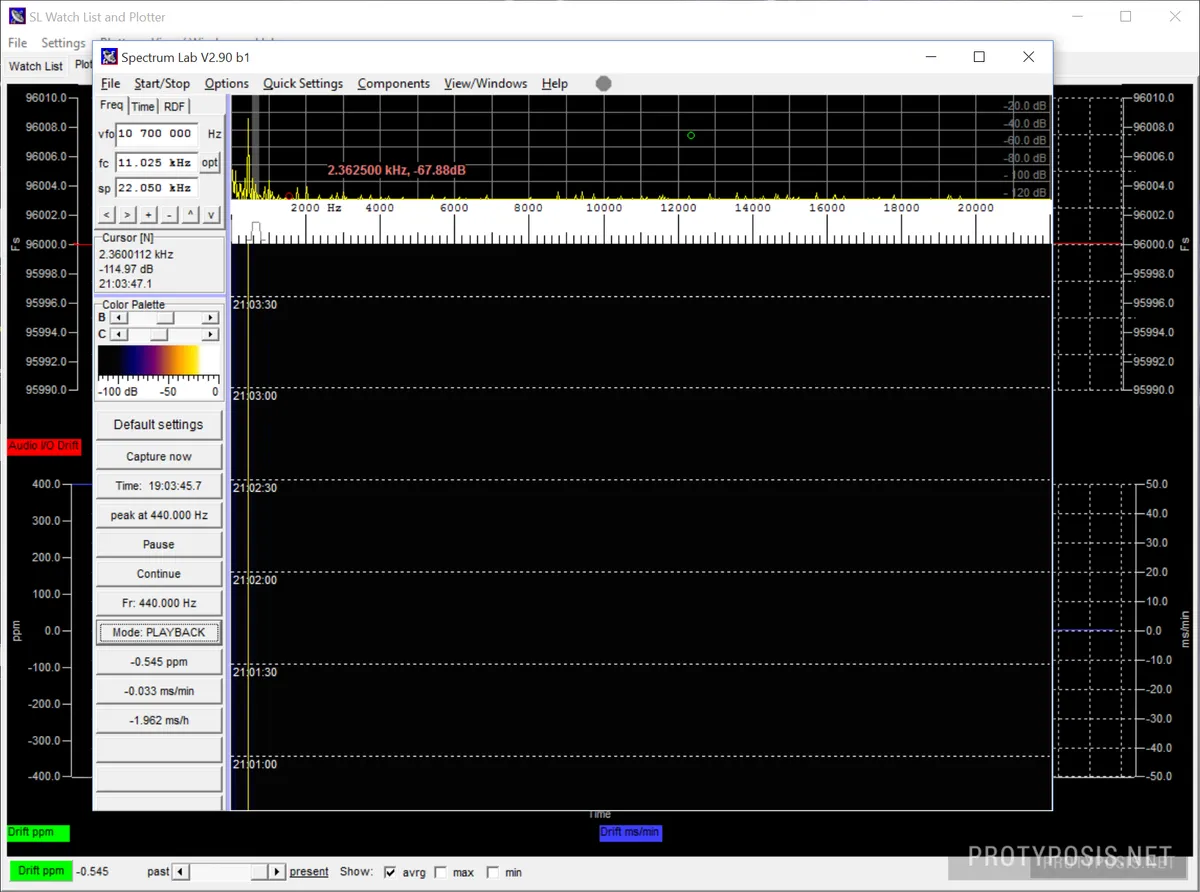This screenshot has height=892, width=1200.
Task: Click the '^' arrow under the sp field
Action: (x=190, y=214)
